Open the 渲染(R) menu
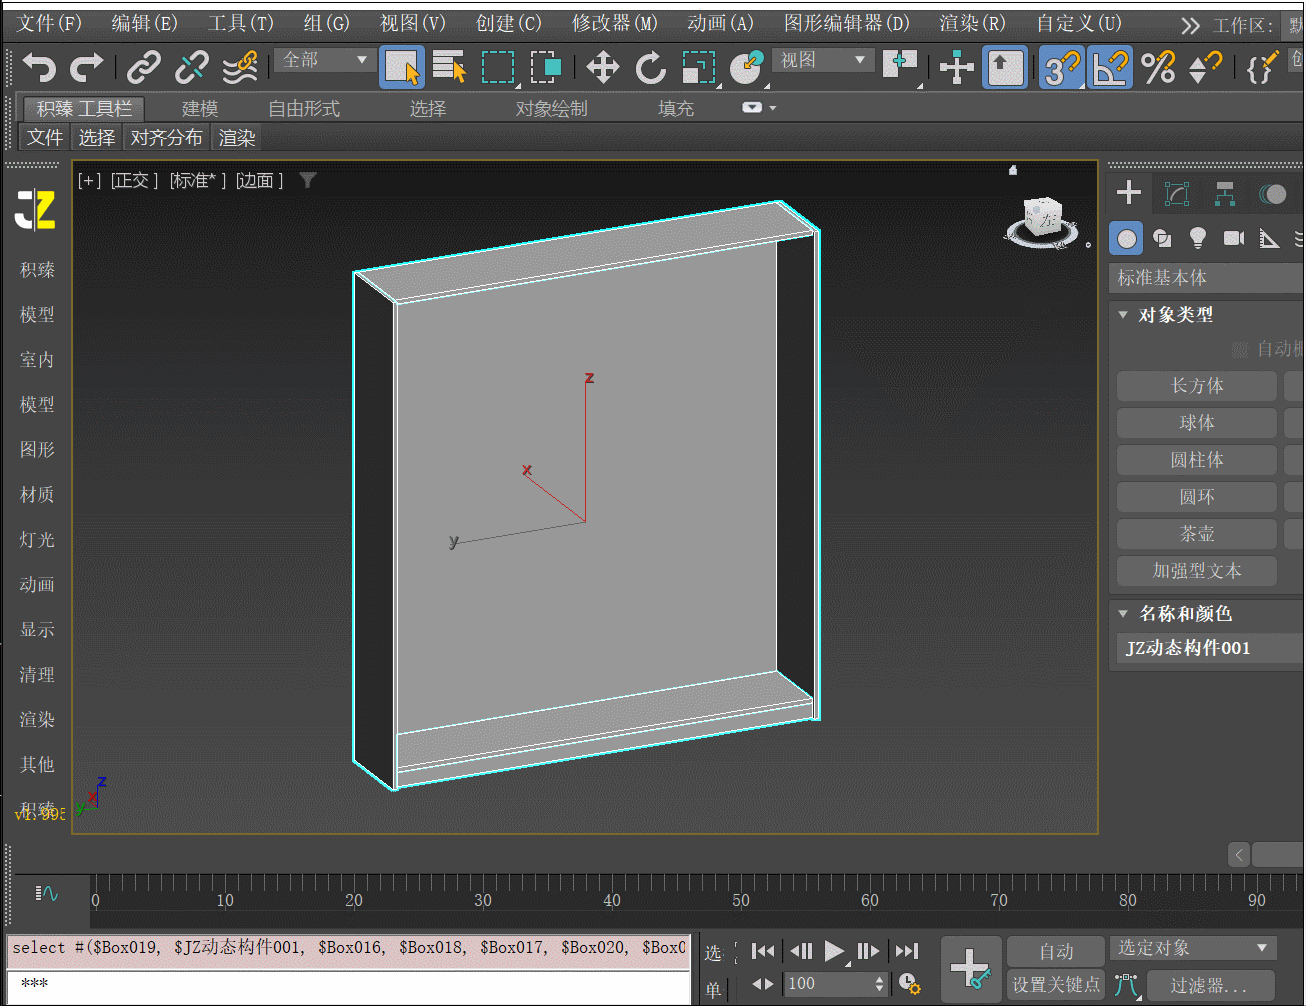The height and width of the screenshot is (1006, 1306). click(x=972, y=23)
